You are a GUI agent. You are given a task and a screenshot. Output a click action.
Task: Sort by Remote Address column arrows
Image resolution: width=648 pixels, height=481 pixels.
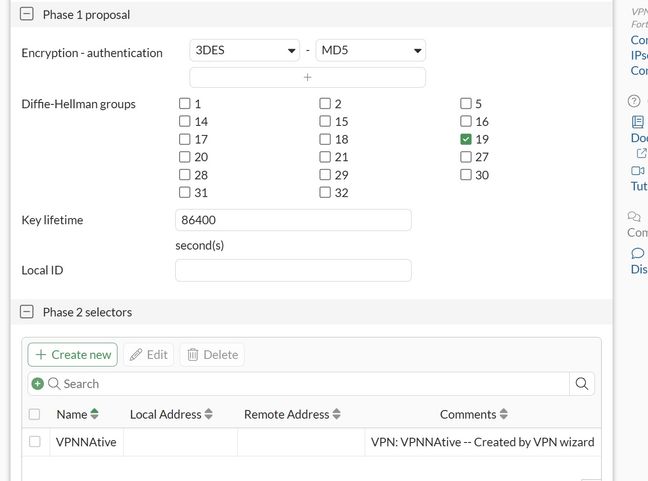click(337, 414)
